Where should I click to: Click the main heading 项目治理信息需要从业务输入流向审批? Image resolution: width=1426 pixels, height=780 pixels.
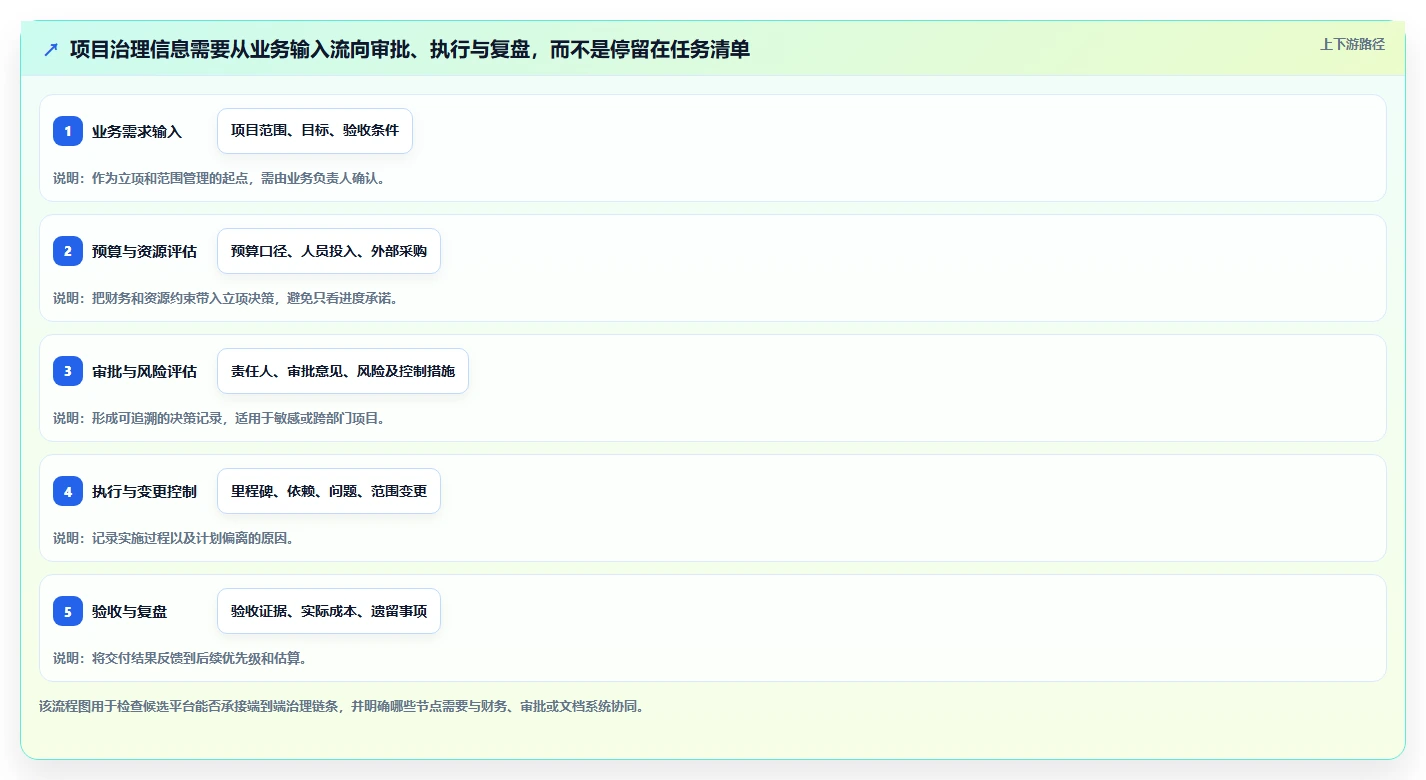tap(410, 49)
